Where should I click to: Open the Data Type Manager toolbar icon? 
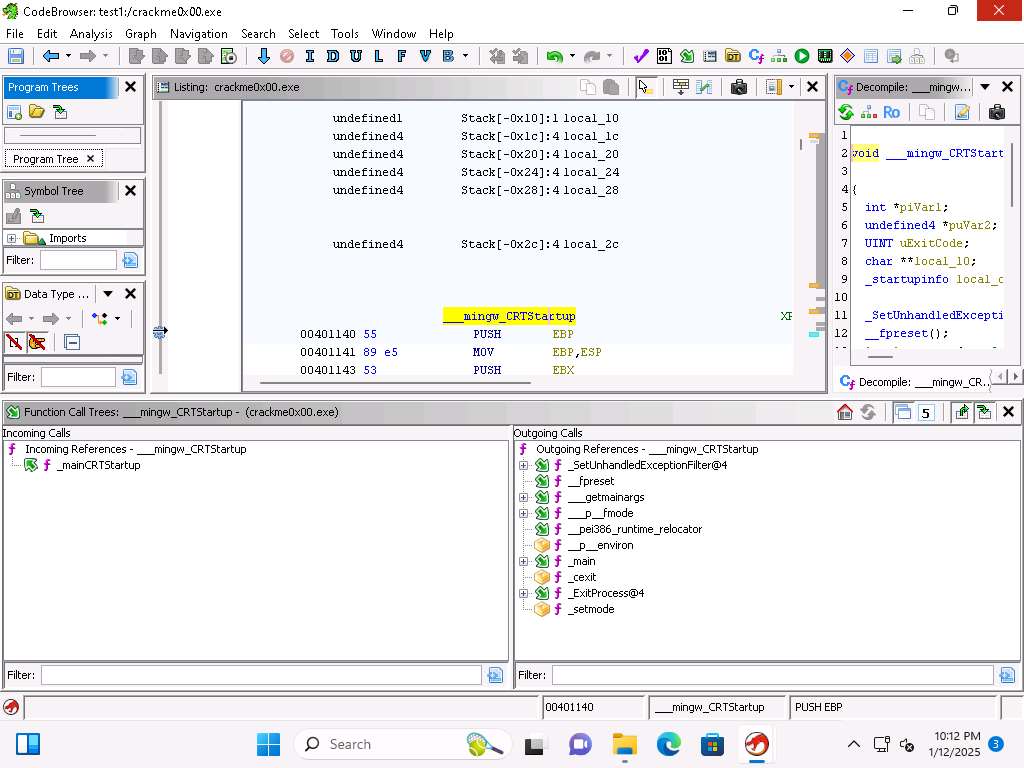(x=733, y=57)
